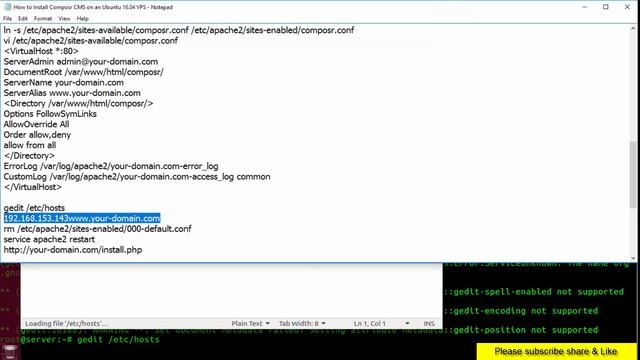Image resolution: width=640 pixels, height=360 pixels.
Task: Click the line 'http://your-domain.com/install.php'
Action: point(73,250)
